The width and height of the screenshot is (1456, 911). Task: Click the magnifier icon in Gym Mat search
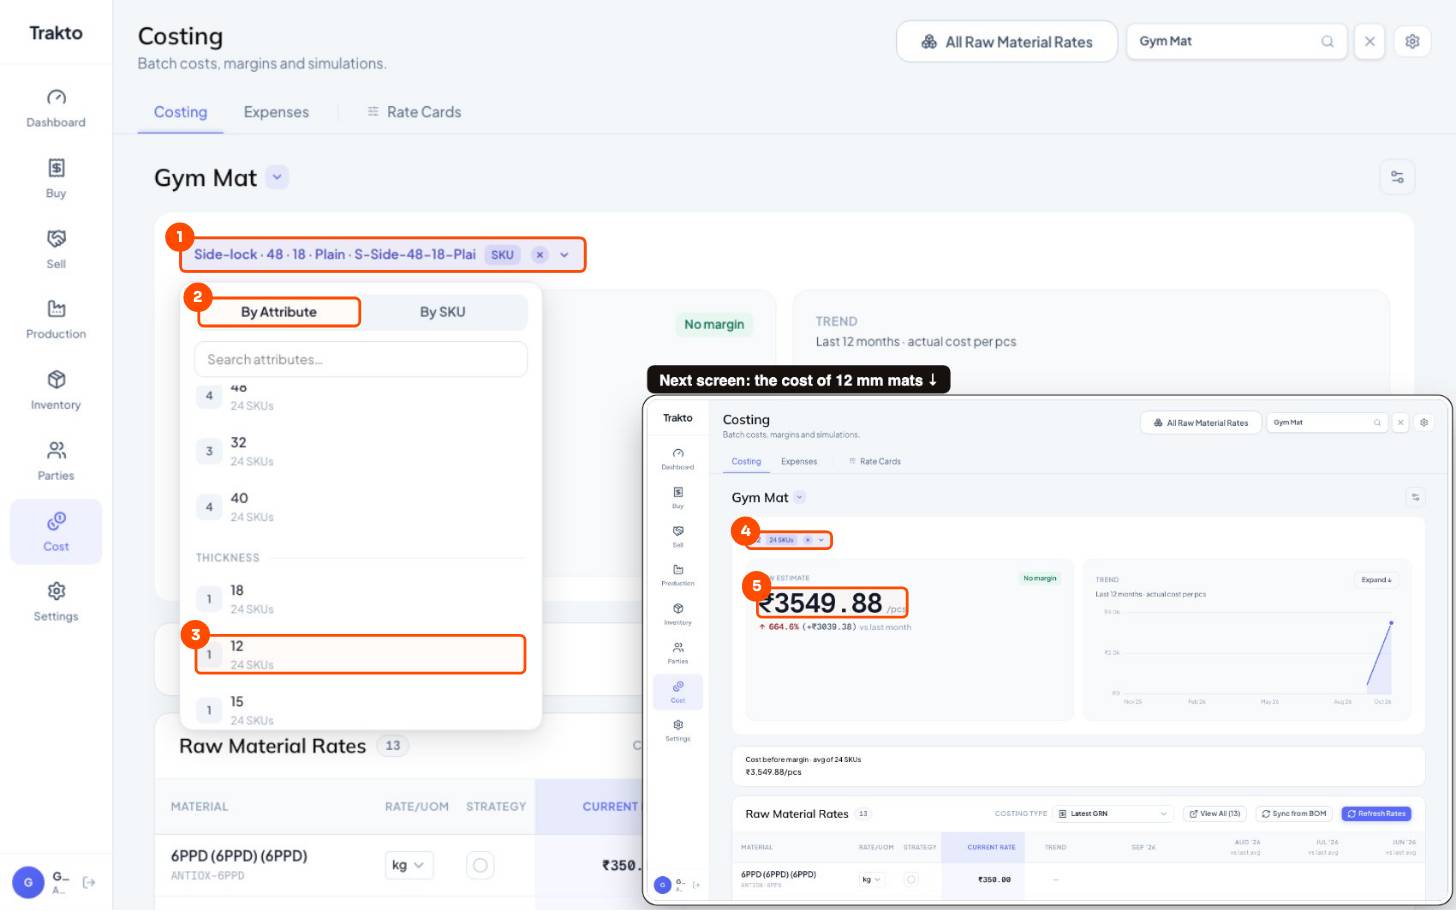point(1327,42)
